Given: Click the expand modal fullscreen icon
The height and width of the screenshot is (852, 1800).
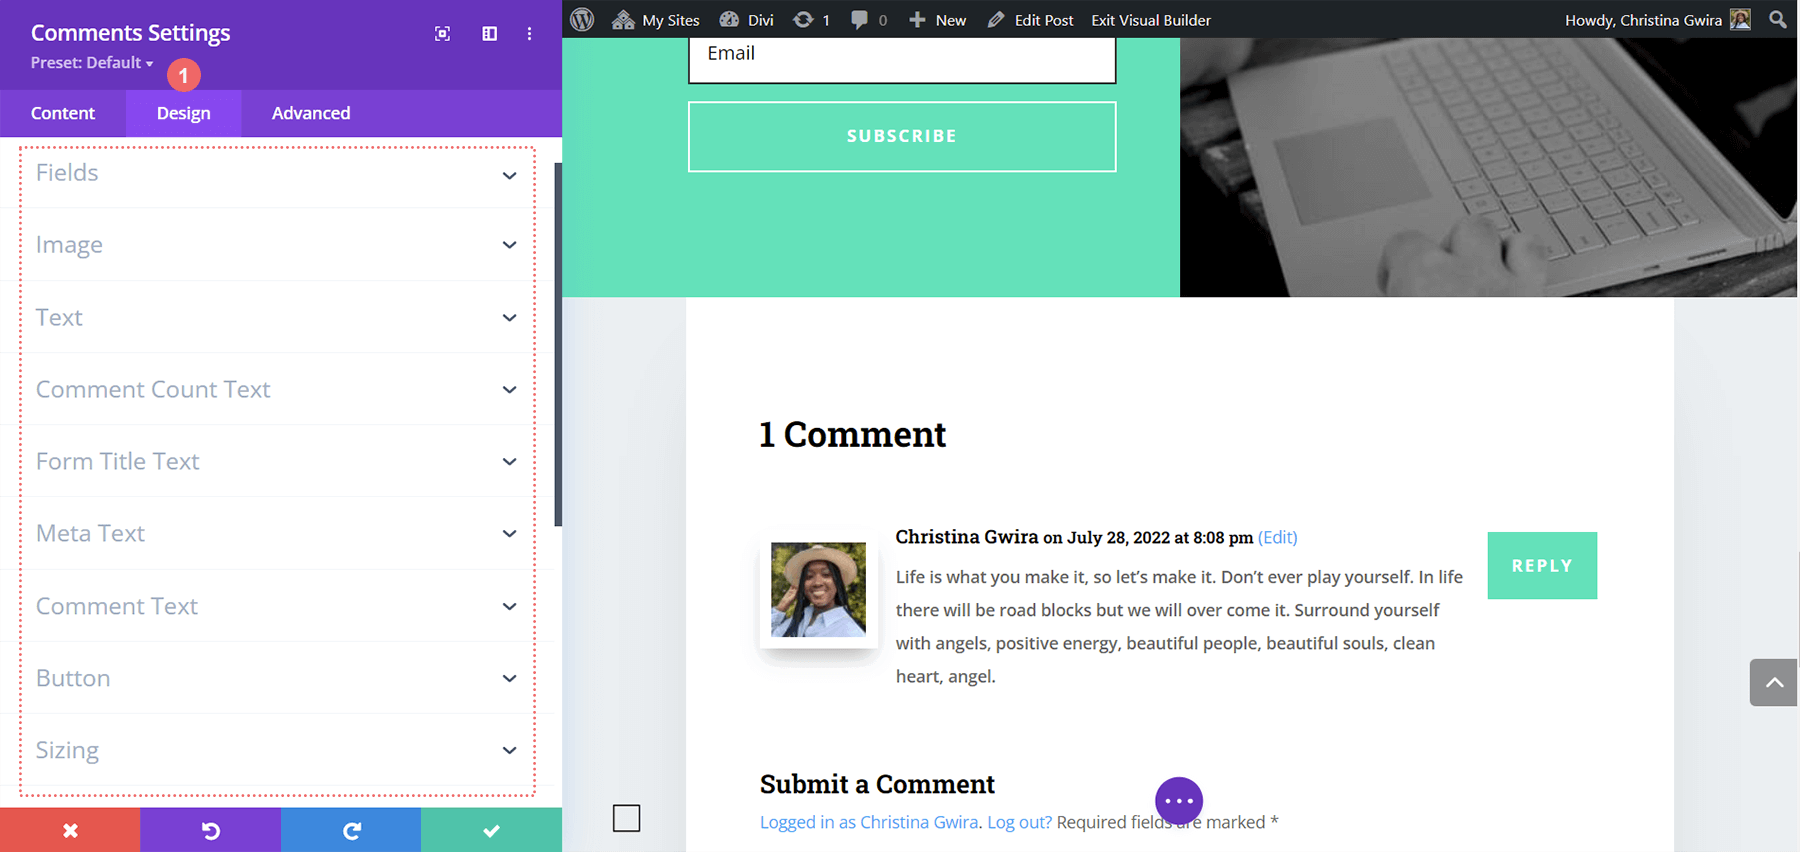Looking at the screenshot, I should point(442,34).
